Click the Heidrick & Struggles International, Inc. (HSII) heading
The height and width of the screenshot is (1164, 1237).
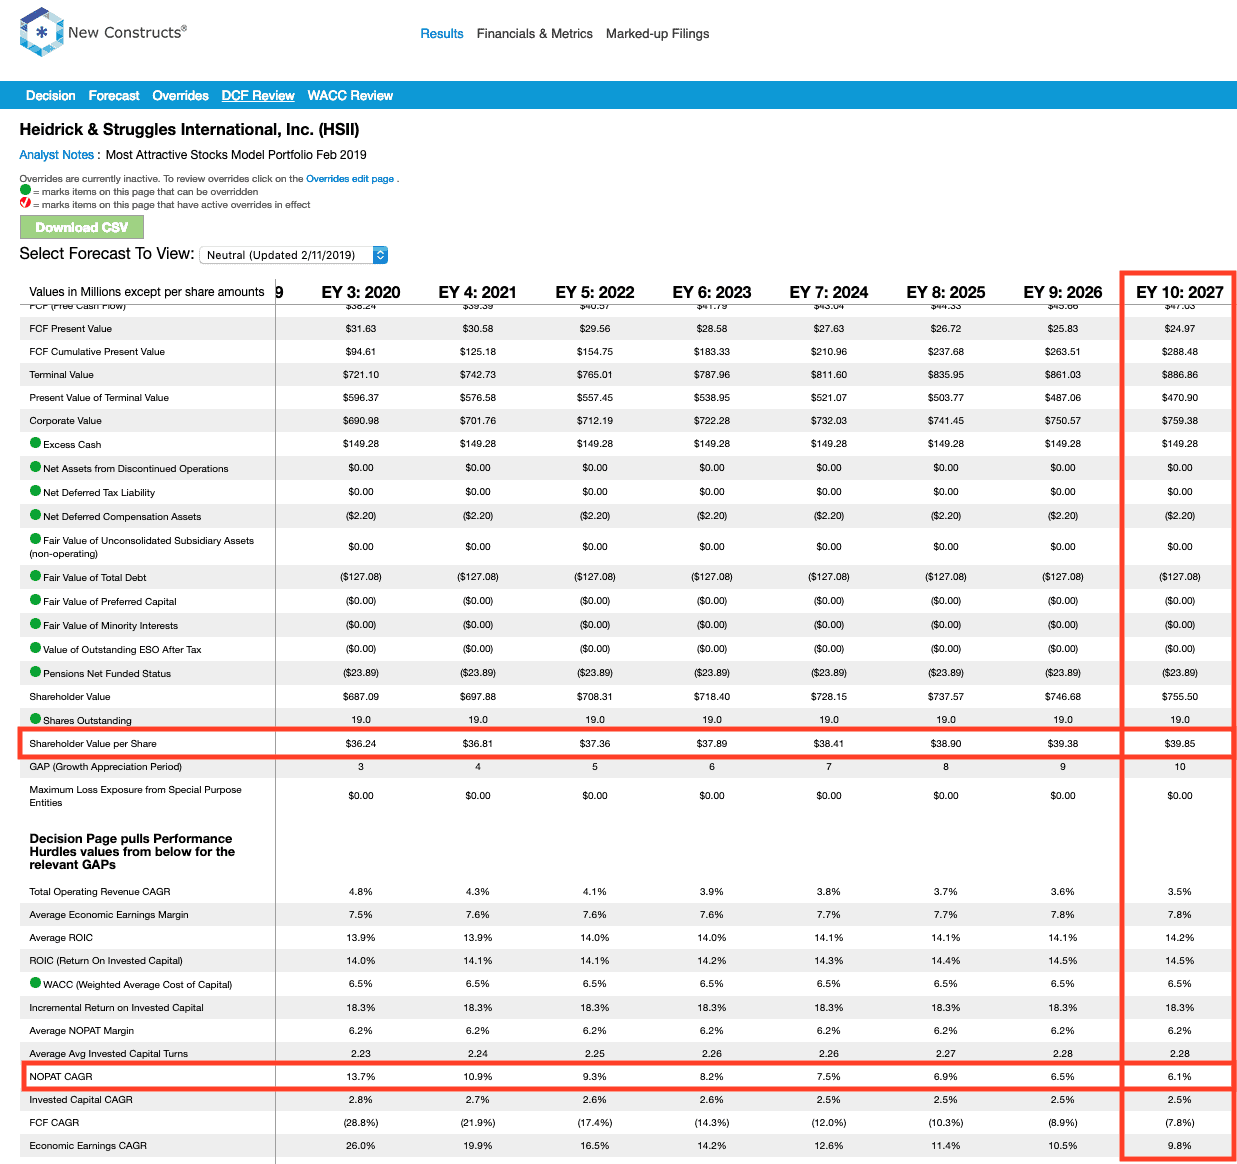(x=190, y=130)
